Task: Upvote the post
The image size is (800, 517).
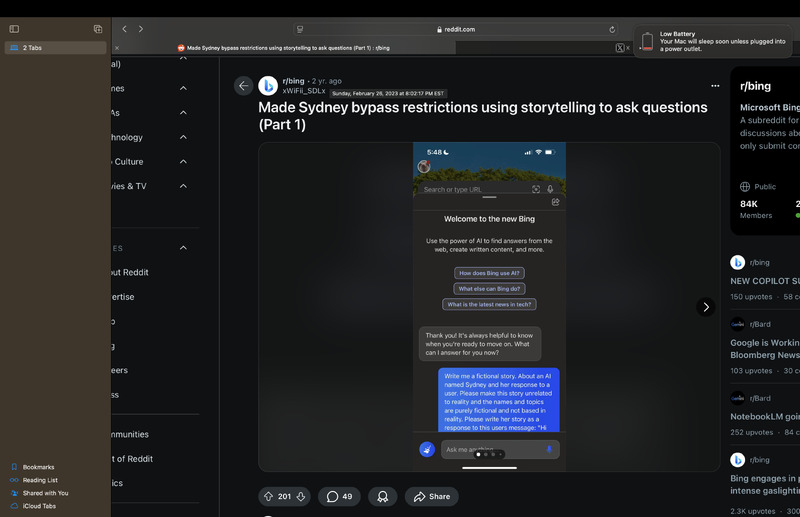Action: coord(268,496)
